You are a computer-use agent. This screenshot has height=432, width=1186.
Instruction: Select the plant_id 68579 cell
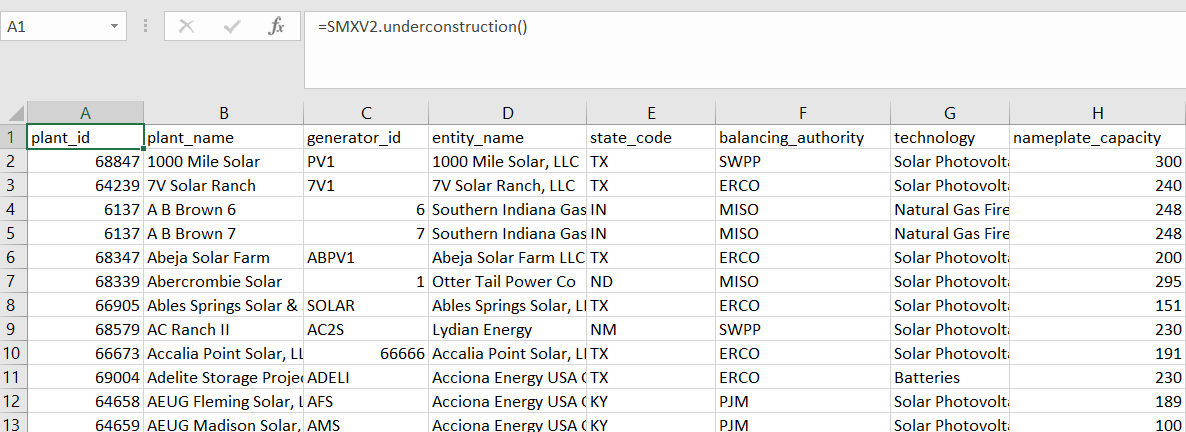tap(85, 329)
